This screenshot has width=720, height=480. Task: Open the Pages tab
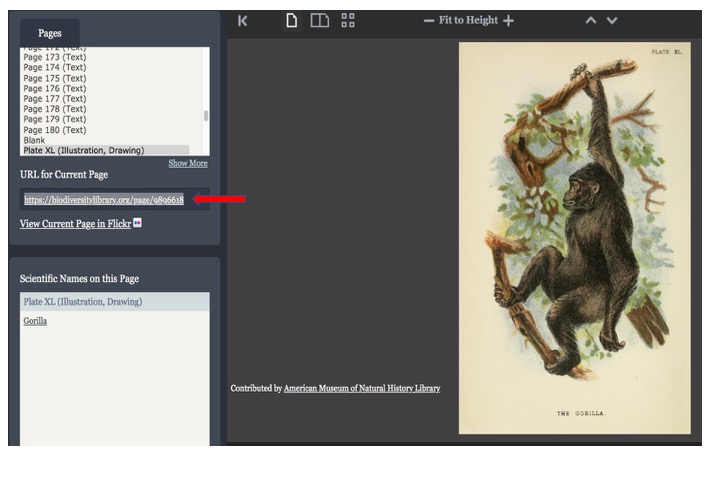50,33
